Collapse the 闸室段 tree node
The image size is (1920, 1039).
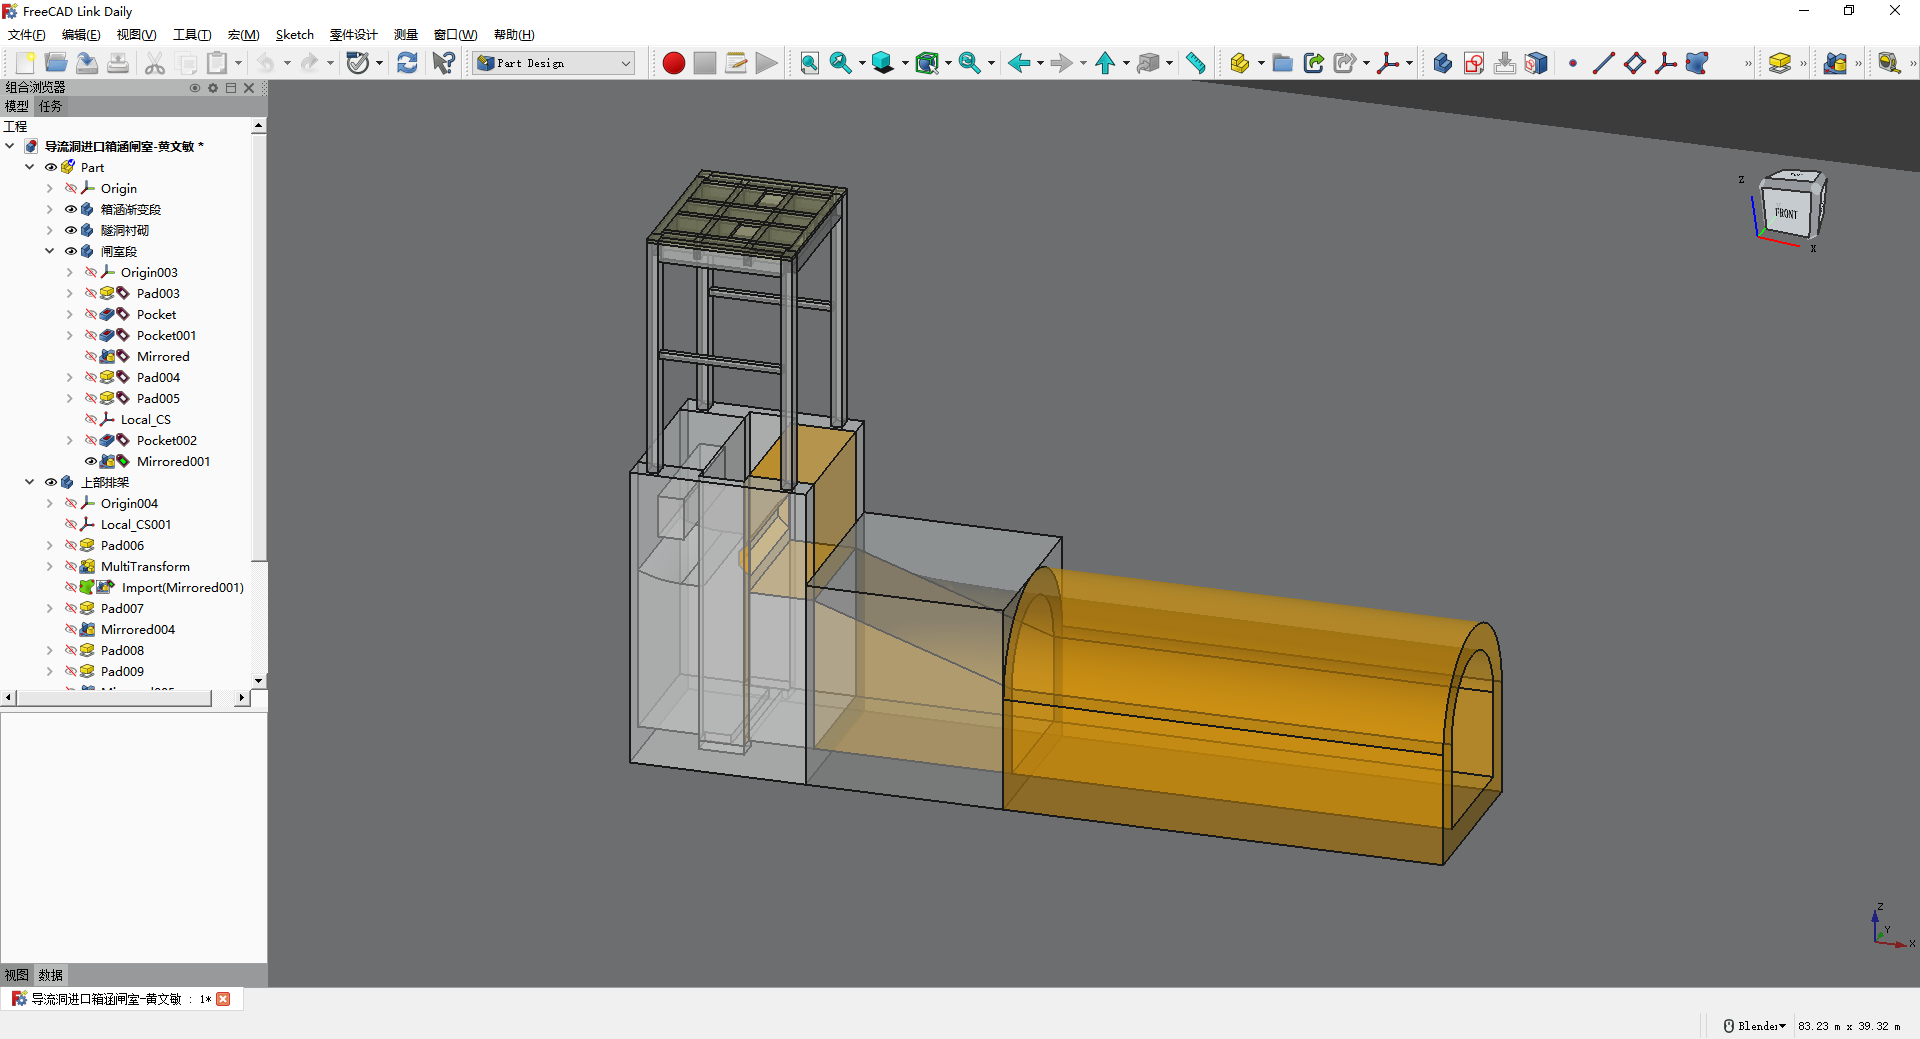(49, 251)
